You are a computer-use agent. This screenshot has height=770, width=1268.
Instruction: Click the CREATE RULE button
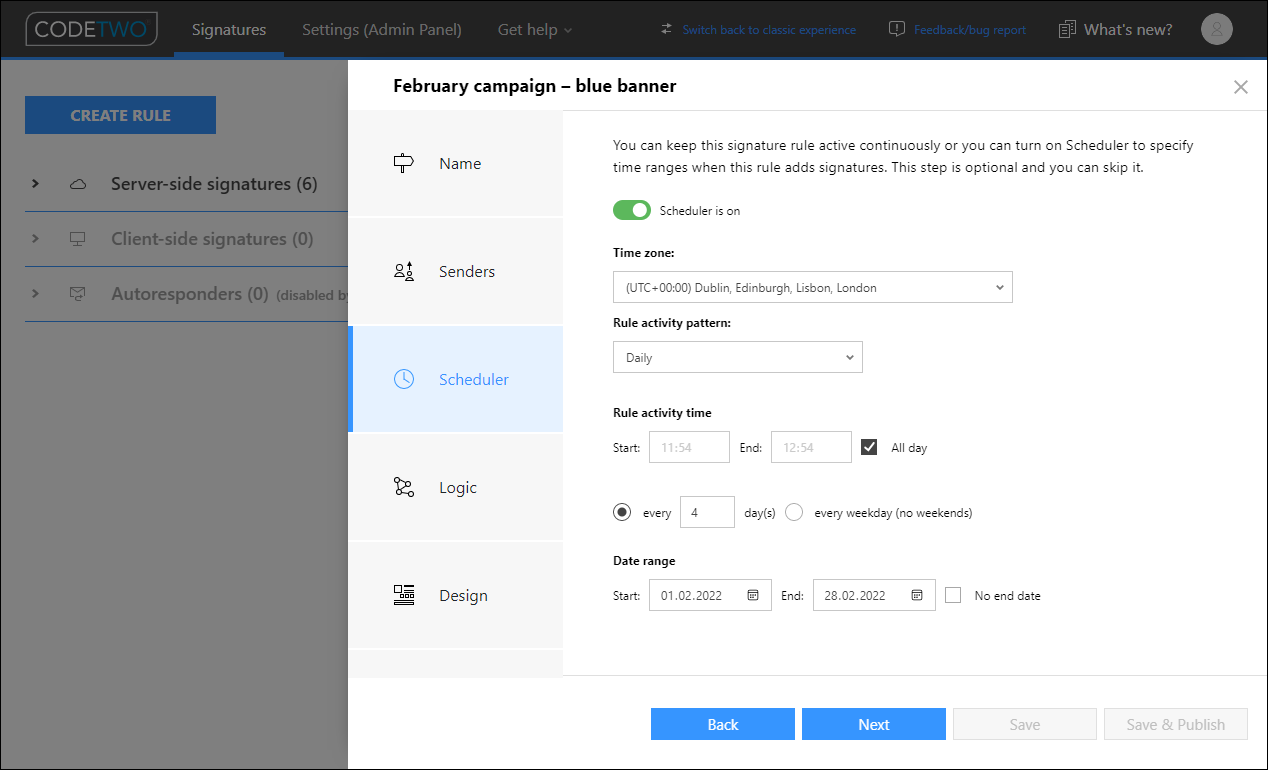(120, 115)
